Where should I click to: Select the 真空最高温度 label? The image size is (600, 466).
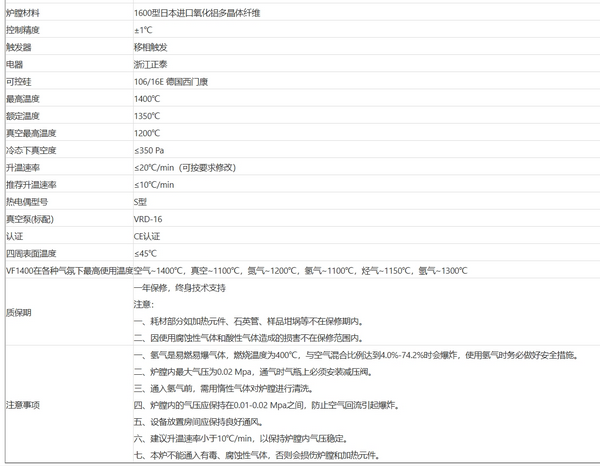tap(31, 133)
